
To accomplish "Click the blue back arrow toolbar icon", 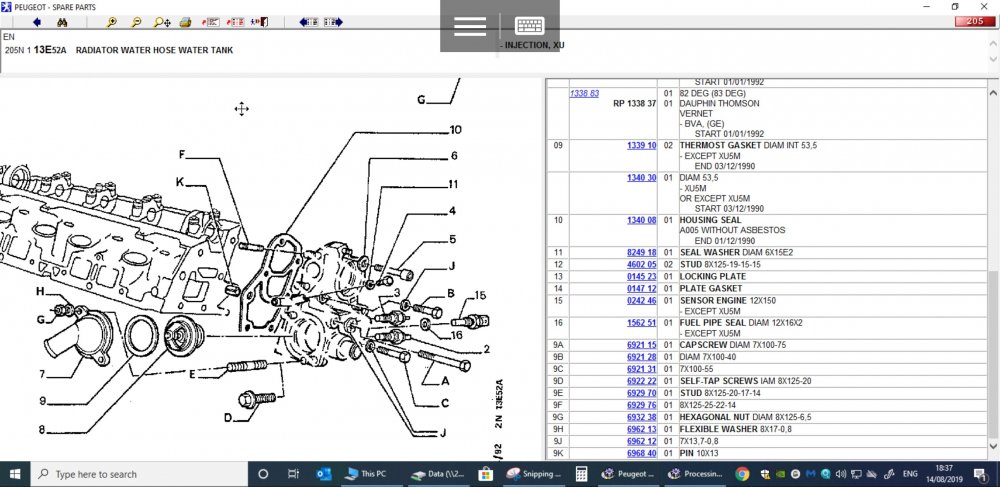I will (x=37, y=22).
